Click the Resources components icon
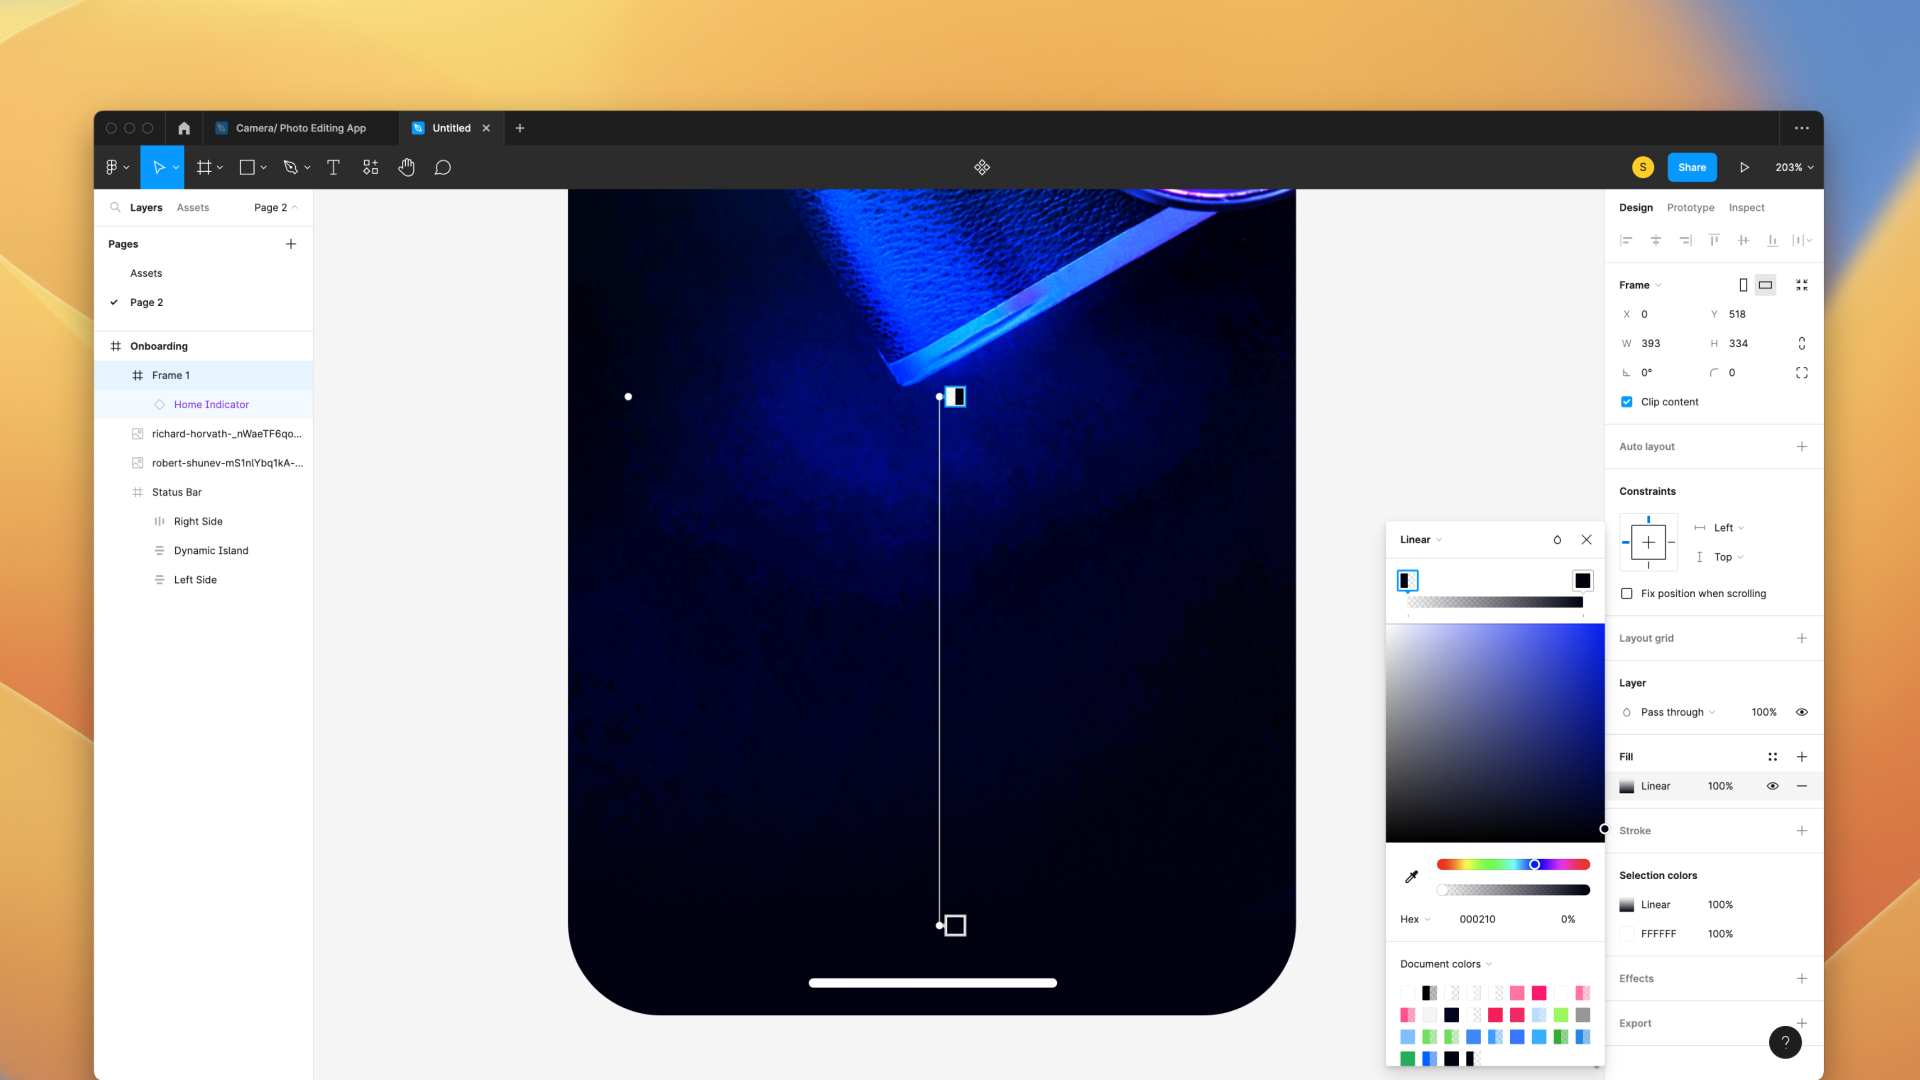This screenshot has width=1920, height=1080. click(370, 167)
